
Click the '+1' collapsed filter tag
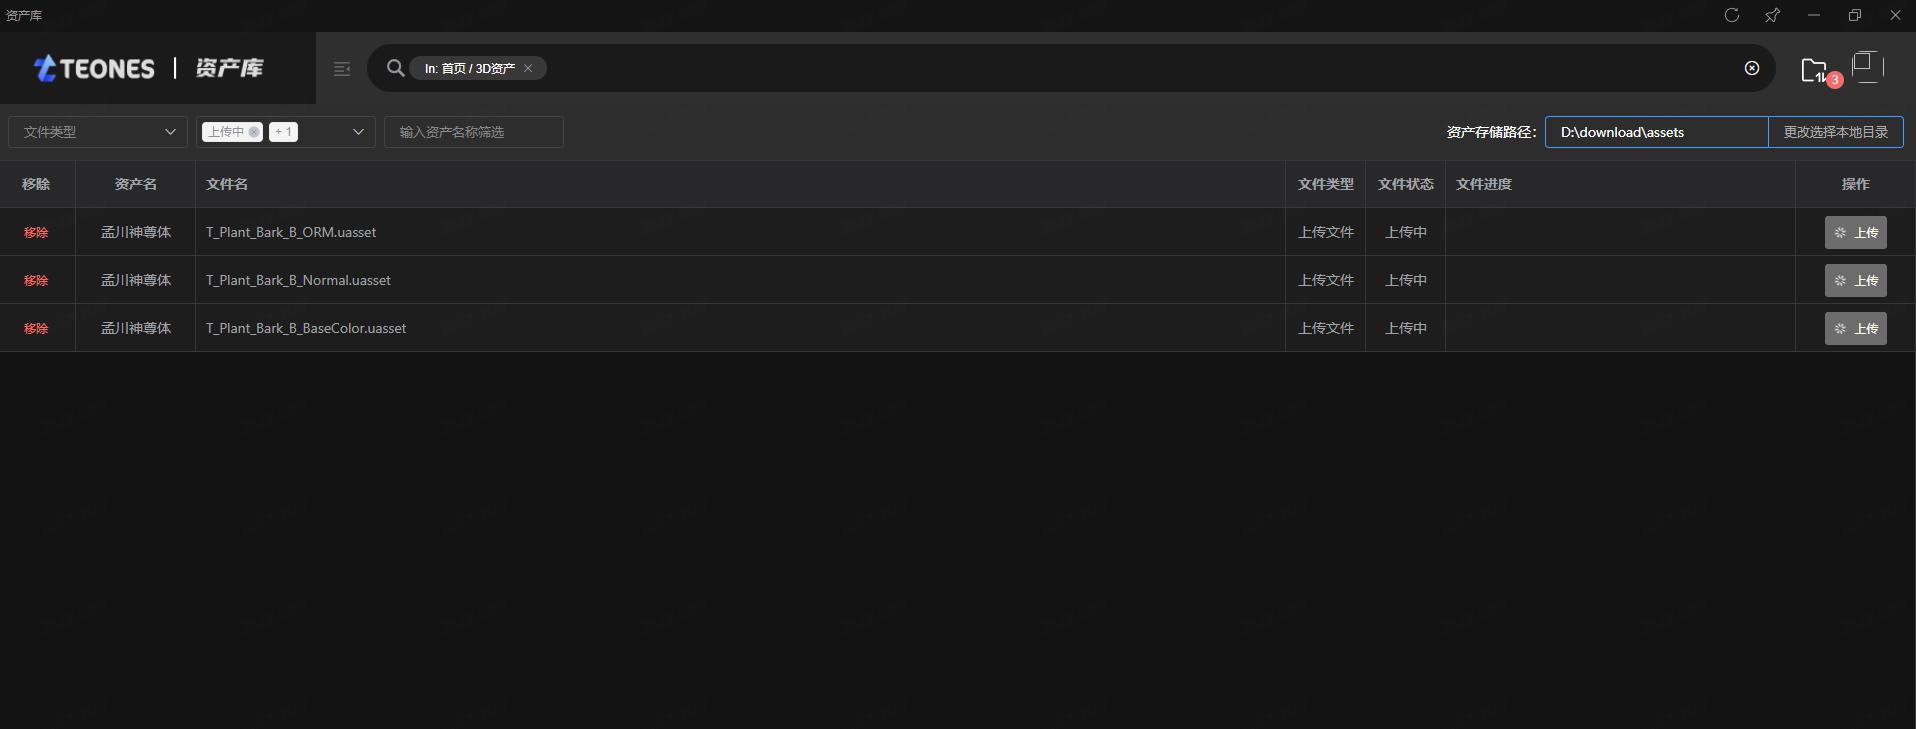(283, 132)
